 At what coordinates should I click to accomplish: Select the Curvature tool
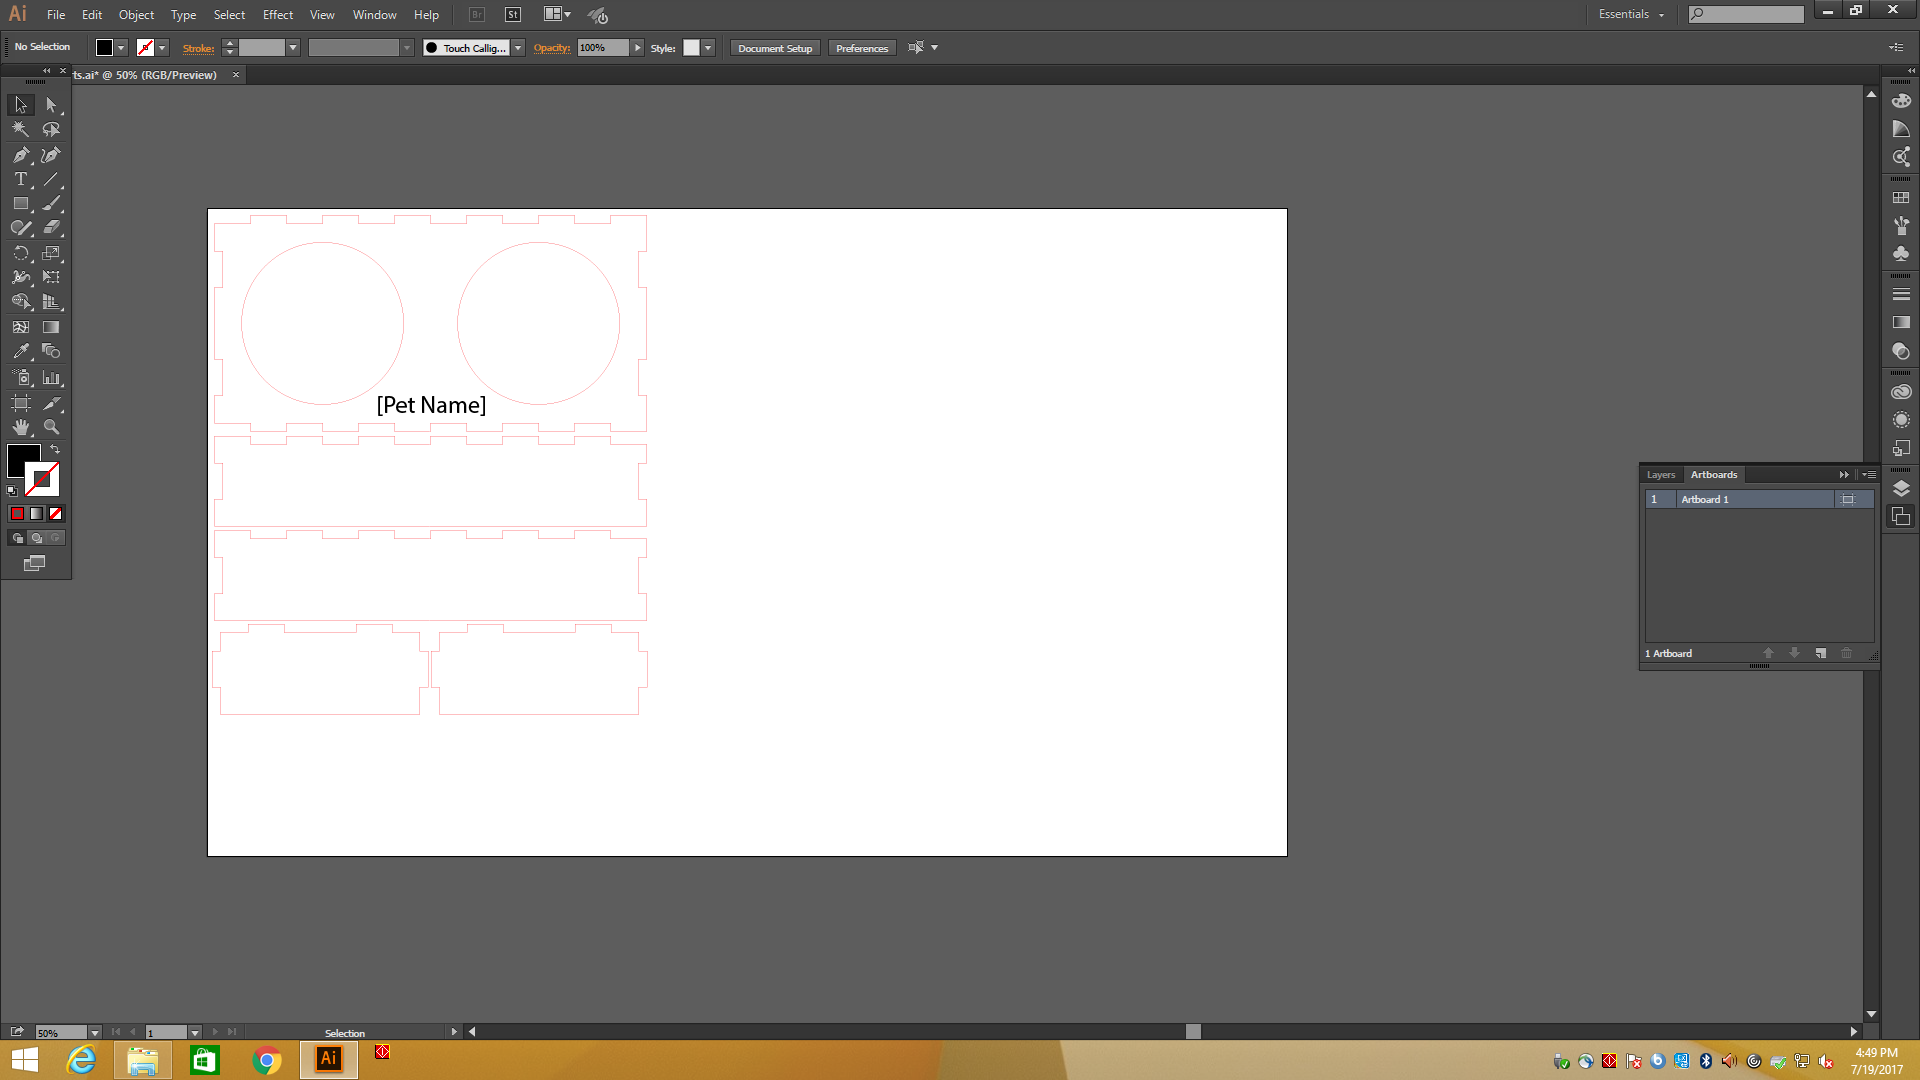(52, 155)
